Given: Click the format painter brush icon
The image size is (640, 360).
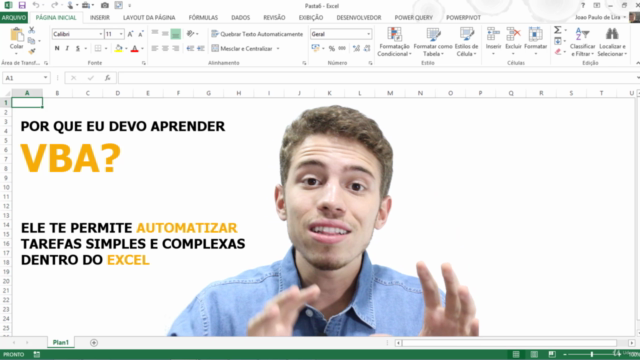Looking at the screenshot, I should click(x=31, y=51).
